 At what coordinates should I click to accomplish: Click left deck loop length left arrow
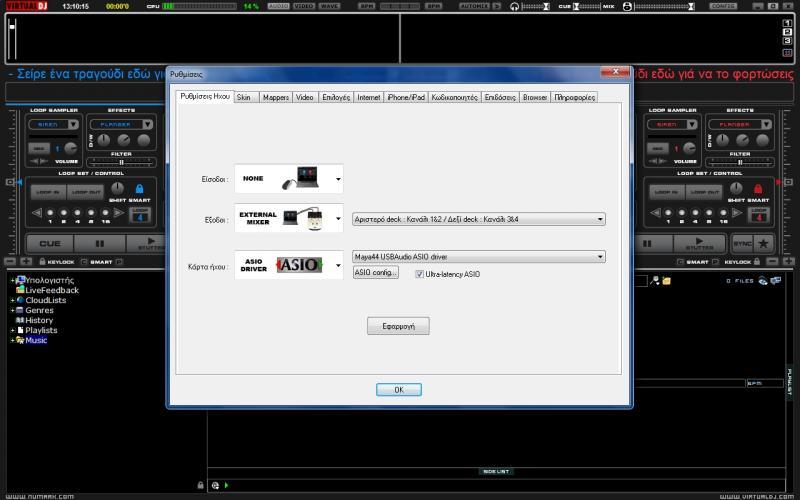[x=37, y=213]
